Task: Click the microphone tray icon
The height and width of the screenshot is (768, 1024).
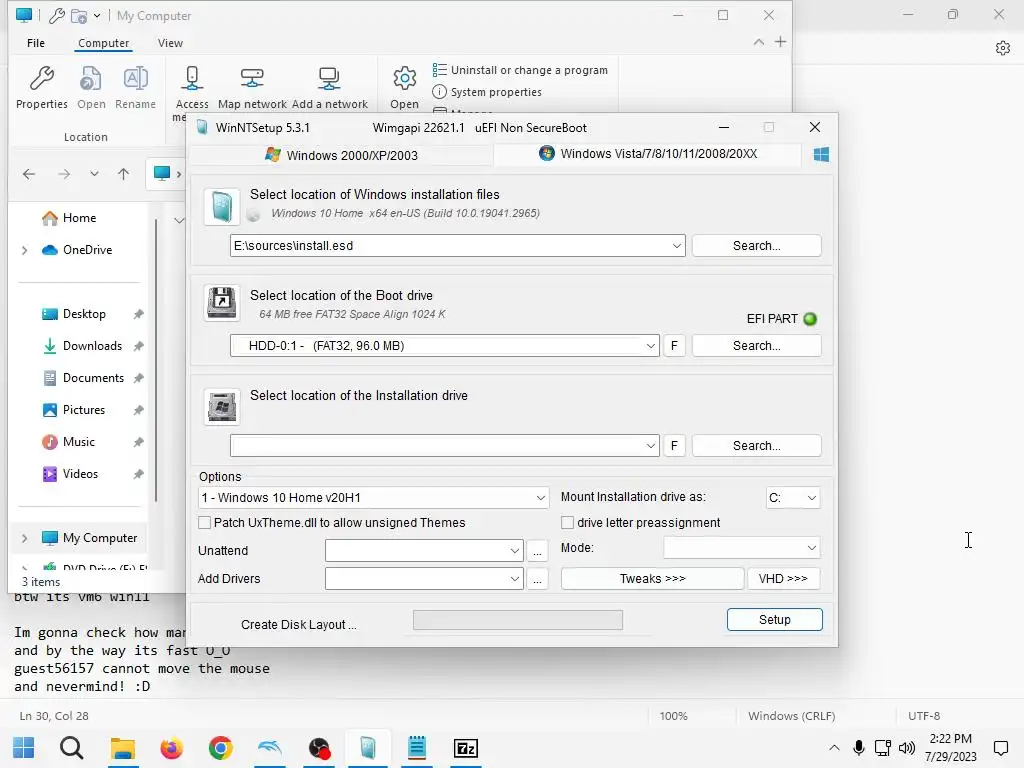Action: click(x=859, y=748)
